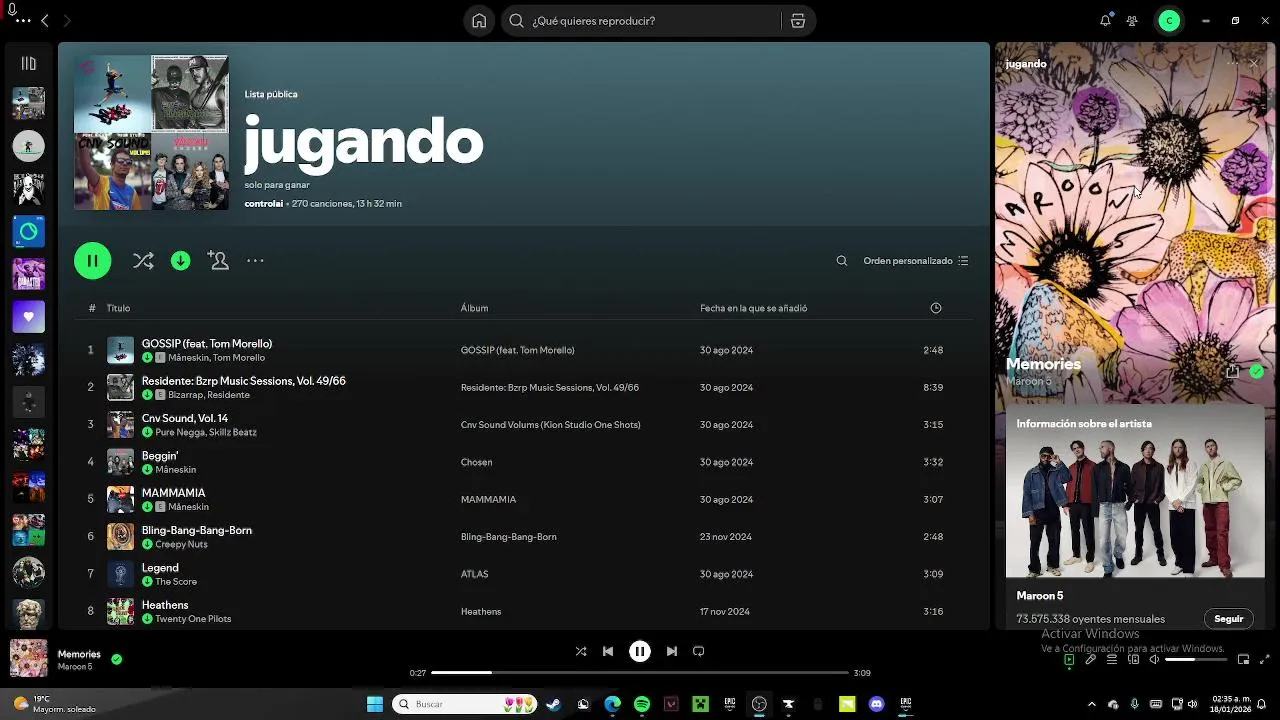The image size is (1280, 720).
Task: Close the Now Playing side panel
Action: [x=1254, y=63]
